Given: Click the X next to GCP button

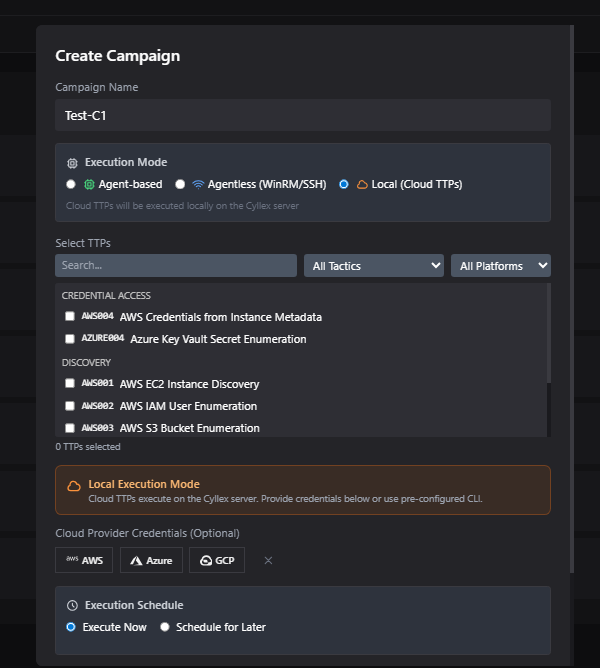Looking at the screenshot, I should (268, 560).
